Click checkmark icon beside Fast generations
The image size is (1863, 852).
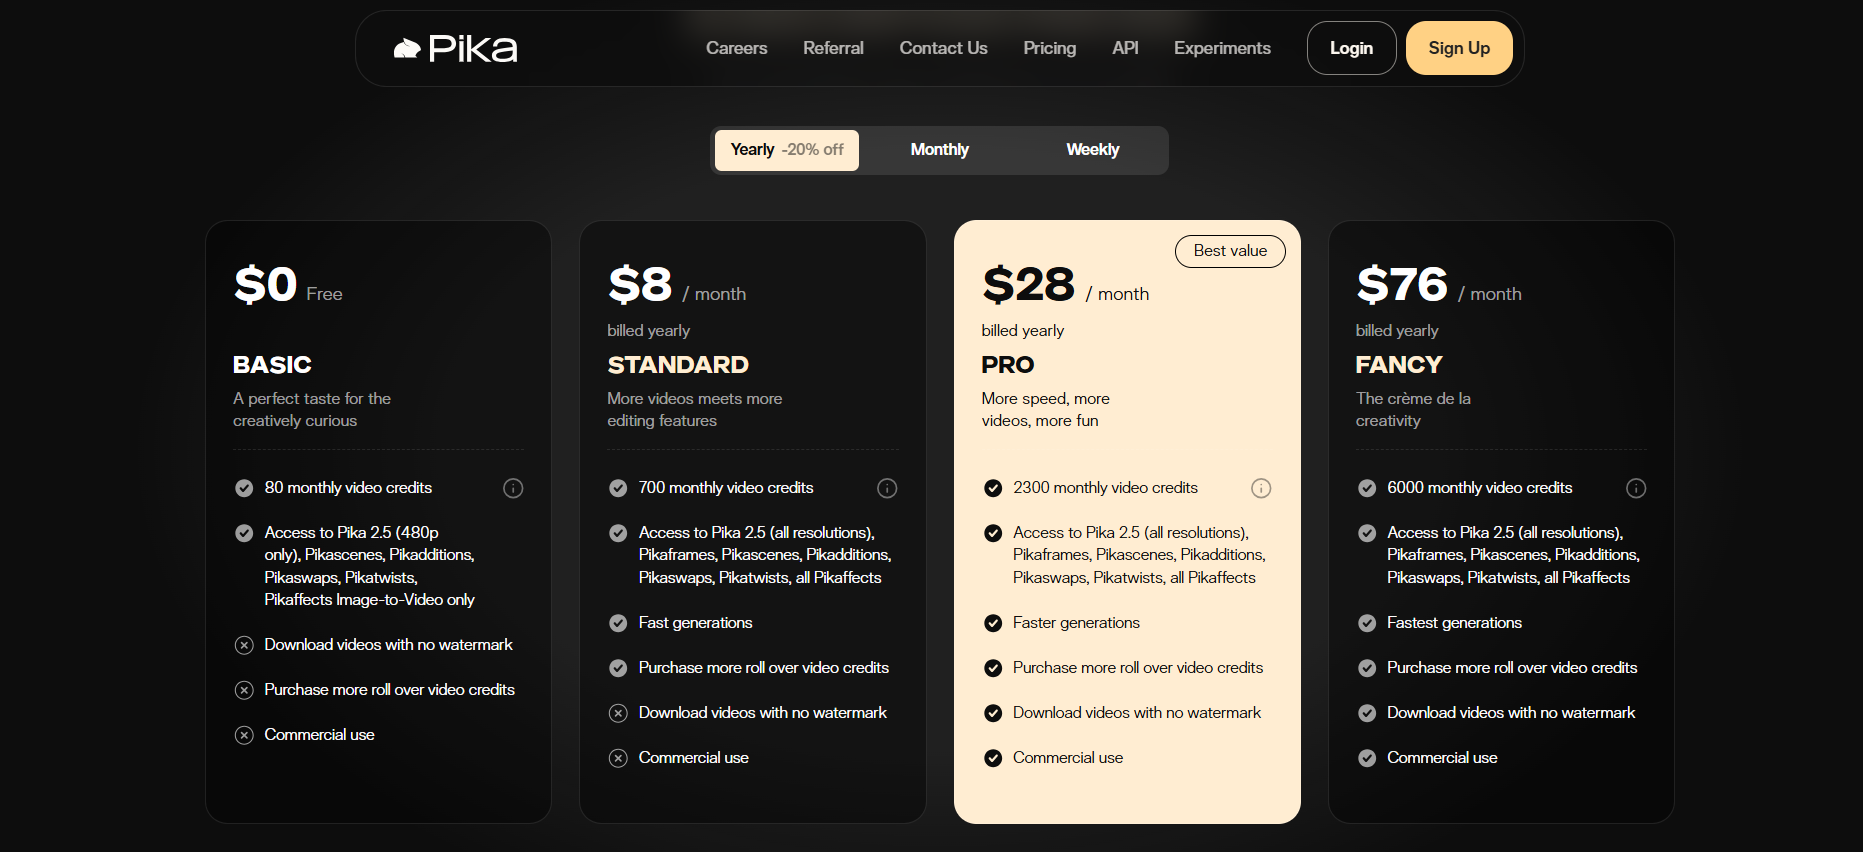618,623
